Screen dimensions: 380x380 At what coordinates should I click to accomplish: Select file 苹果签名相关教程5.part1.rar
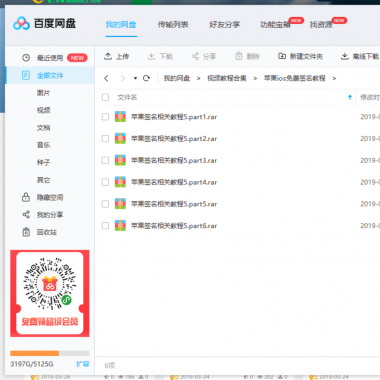click(x=174, y=117)
